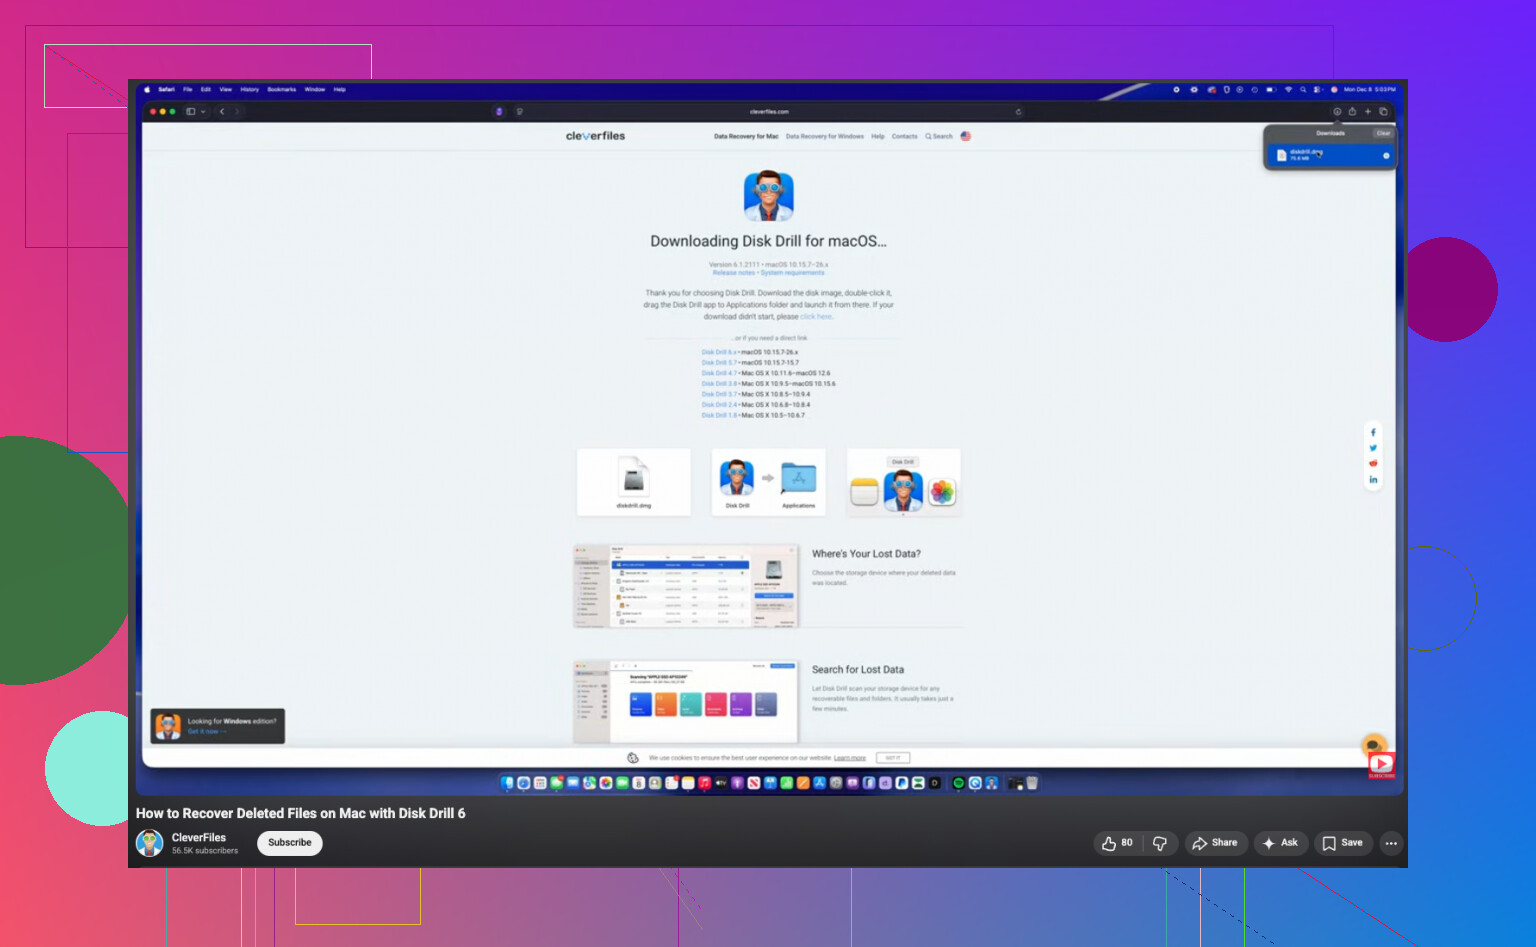This screenshot has width=1536, height=947.
Task: Open the History menu
Action: [x=249, y=89]
